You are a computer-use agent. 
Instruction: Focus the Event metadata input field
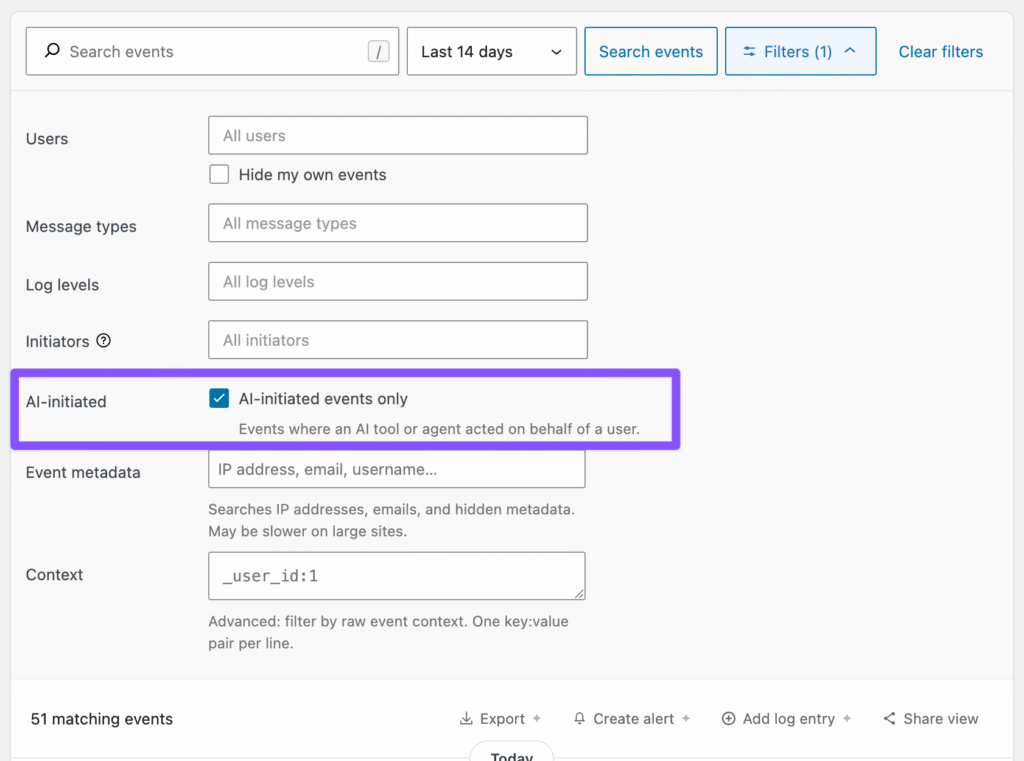pyautogui.click(x=396, y=468)
